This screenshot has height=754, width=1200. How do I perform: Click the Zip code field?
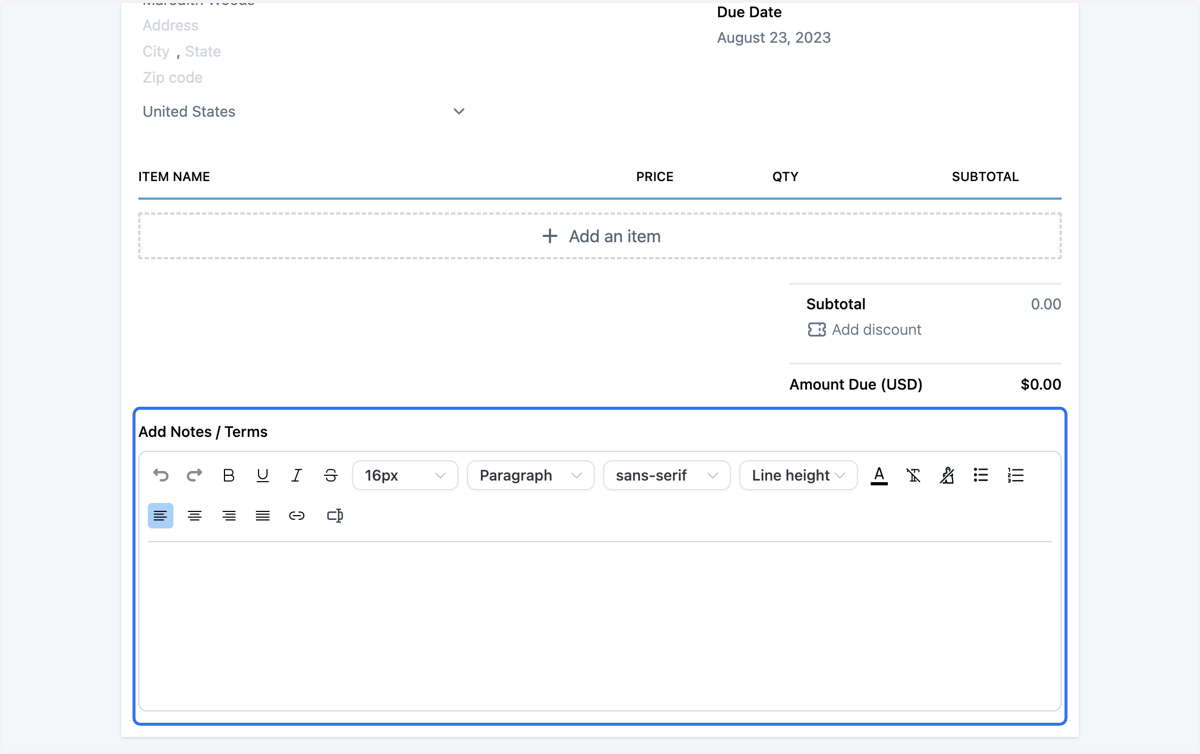[x=173, y=77]
